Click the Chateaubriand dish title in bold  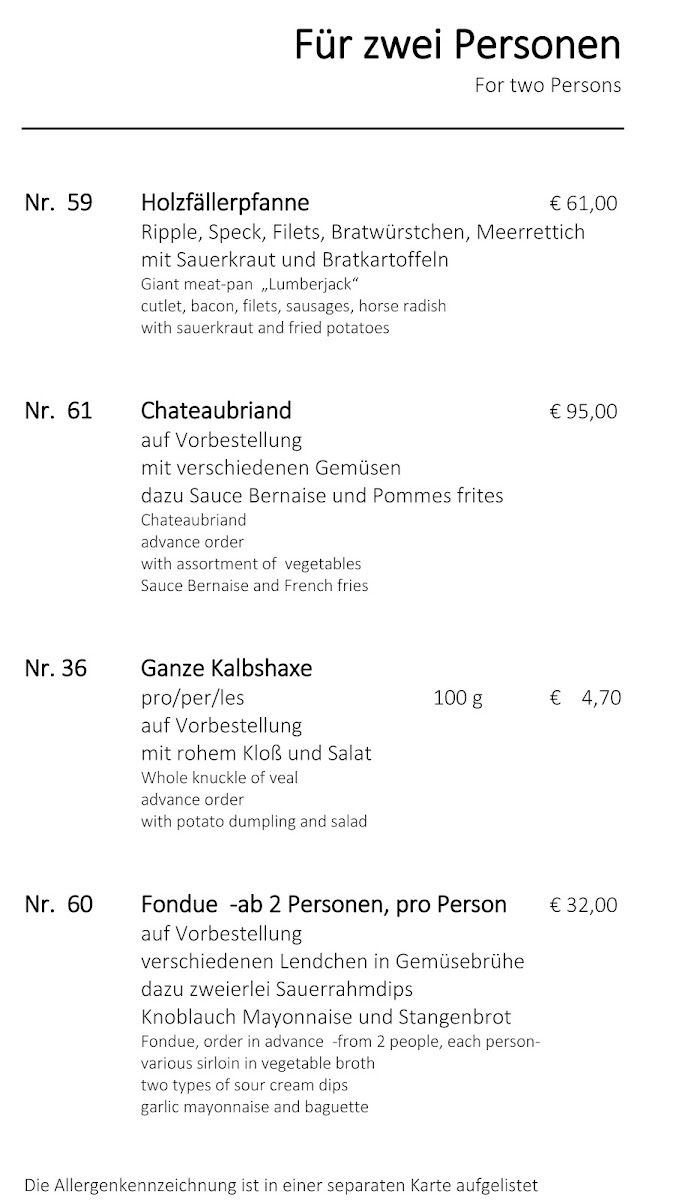click(x=216, y=410)
